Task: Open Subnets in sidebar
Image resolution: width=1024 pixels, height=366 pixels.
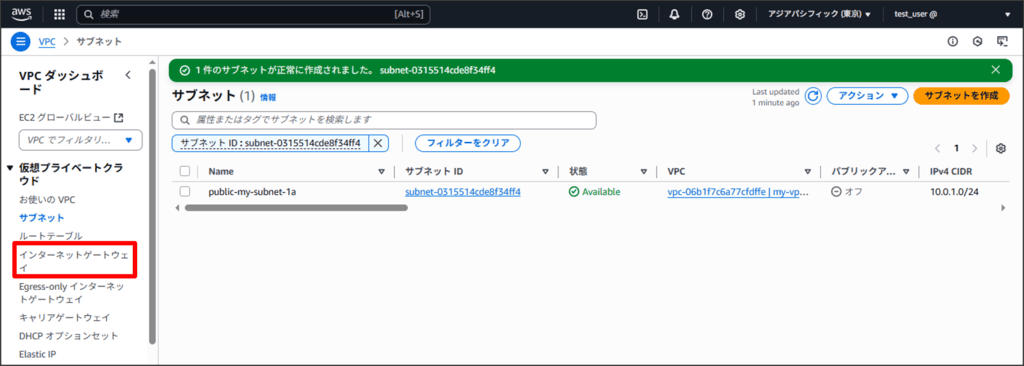Action: [x=42, y=218]
